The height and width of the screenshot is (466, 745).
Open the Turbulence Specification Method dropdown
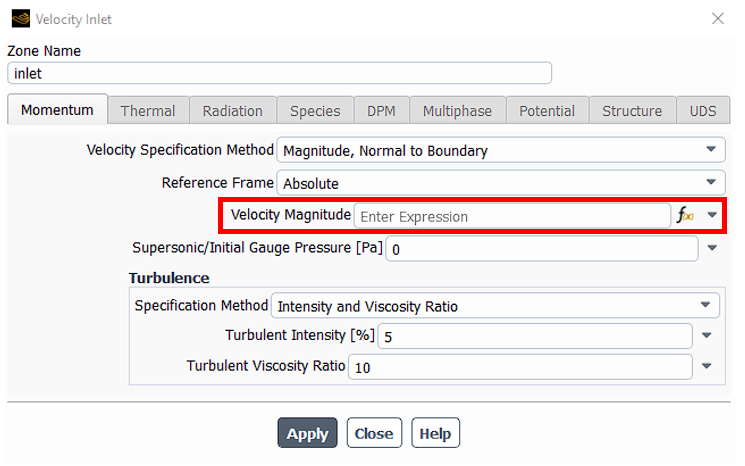point(495,305)
